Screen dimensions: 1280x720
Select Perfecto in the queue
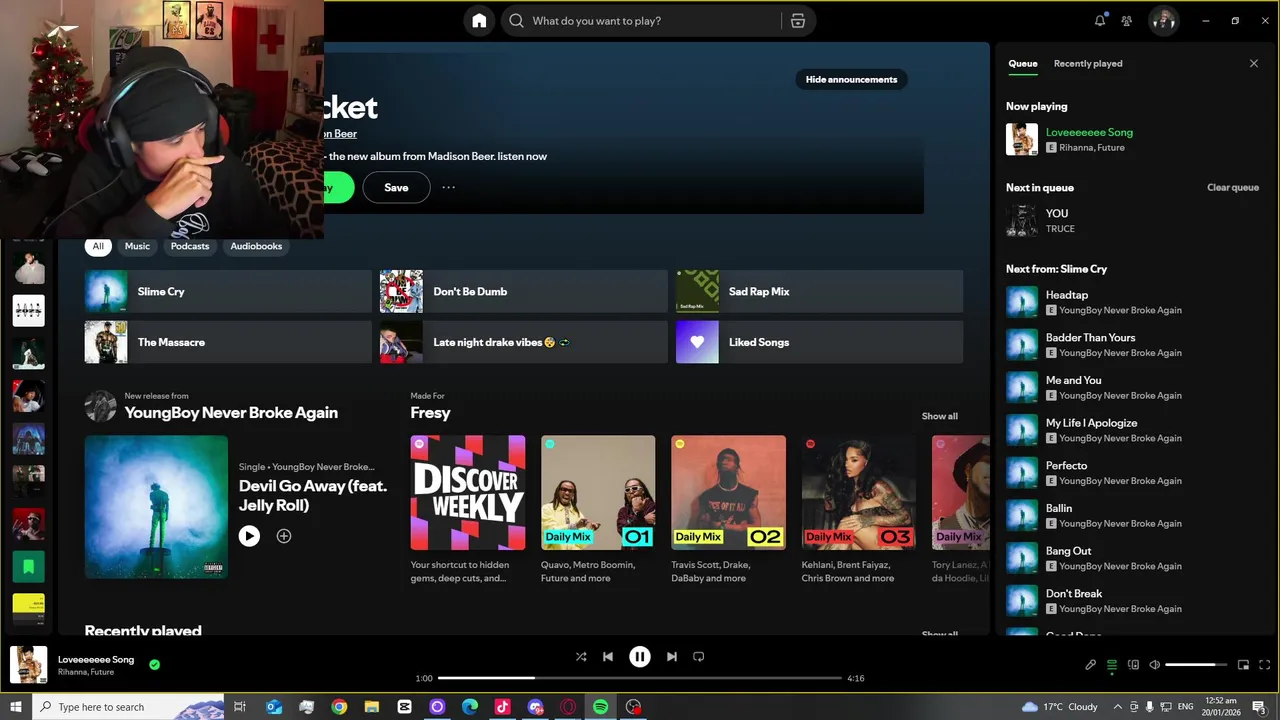(1133, 473)
